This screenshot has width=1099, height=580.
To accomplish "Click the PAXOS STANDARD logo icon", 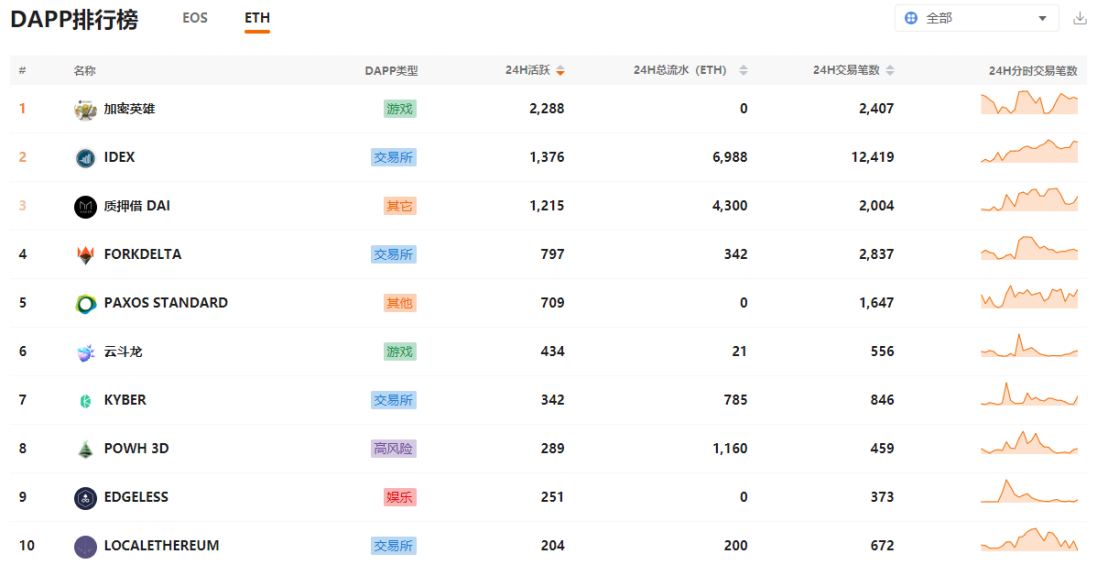I will point(86,303).
